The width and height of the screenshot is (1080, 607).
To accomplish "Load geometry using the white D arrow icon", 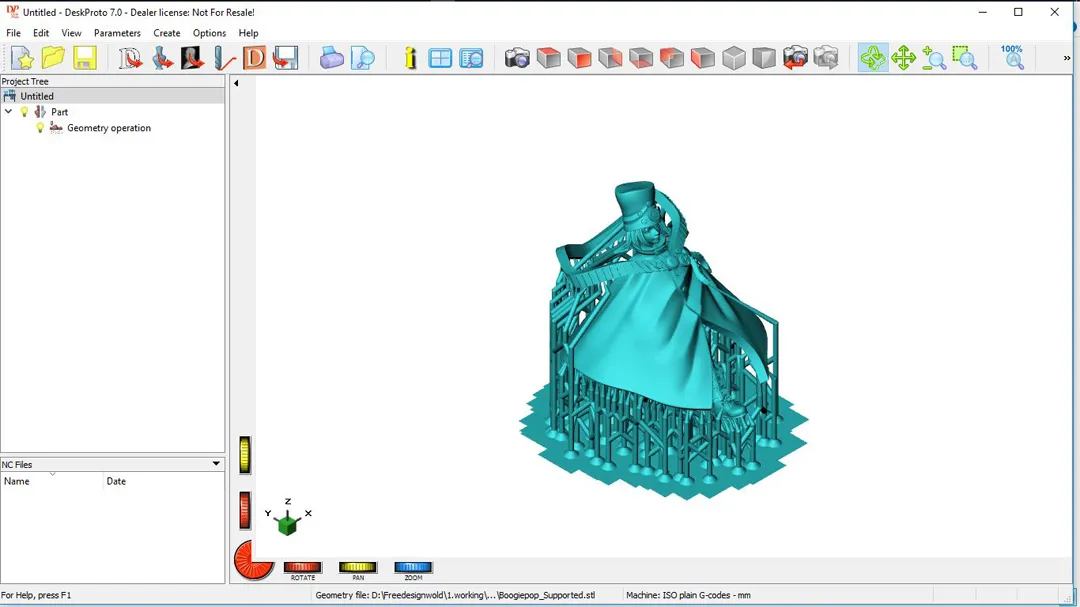I will 129,58.
